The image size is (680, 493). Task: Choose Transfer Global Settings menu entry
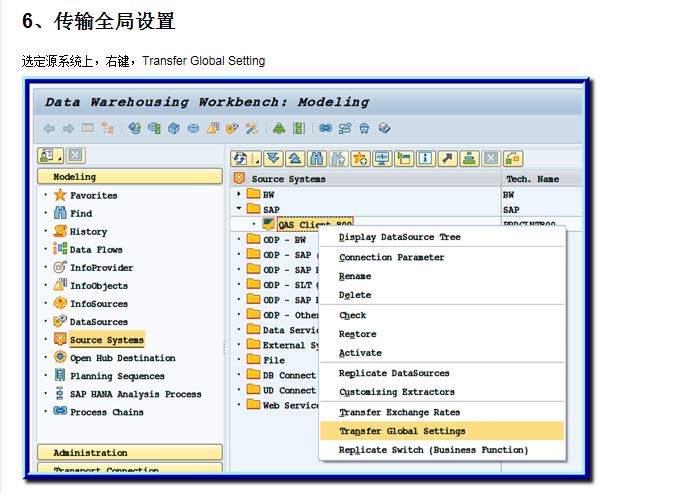(442, 431)
